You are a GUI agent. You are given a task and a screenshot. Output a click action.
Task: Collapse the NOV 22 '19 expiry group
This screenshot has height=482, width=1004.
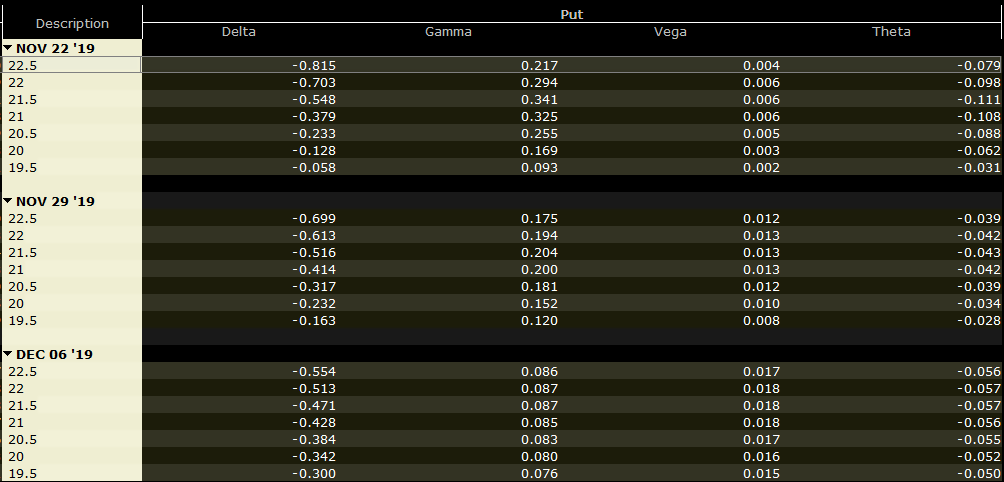click(7, 48)
